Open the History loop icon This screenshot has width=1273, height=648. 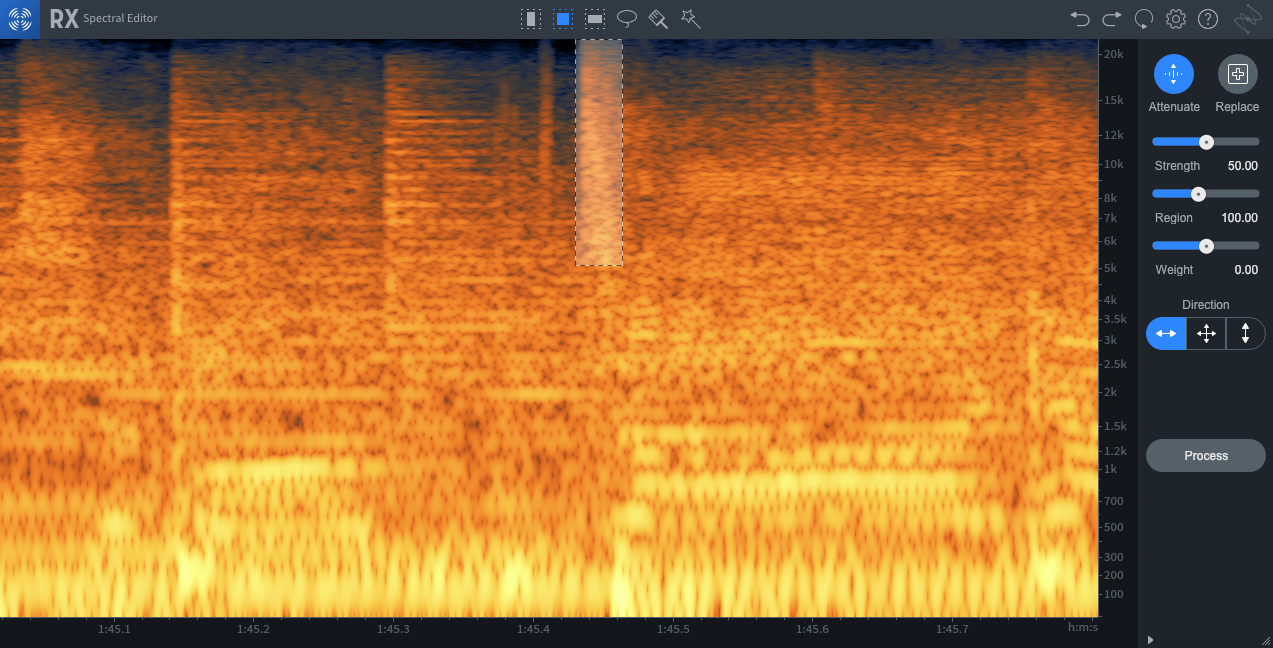1144,19
